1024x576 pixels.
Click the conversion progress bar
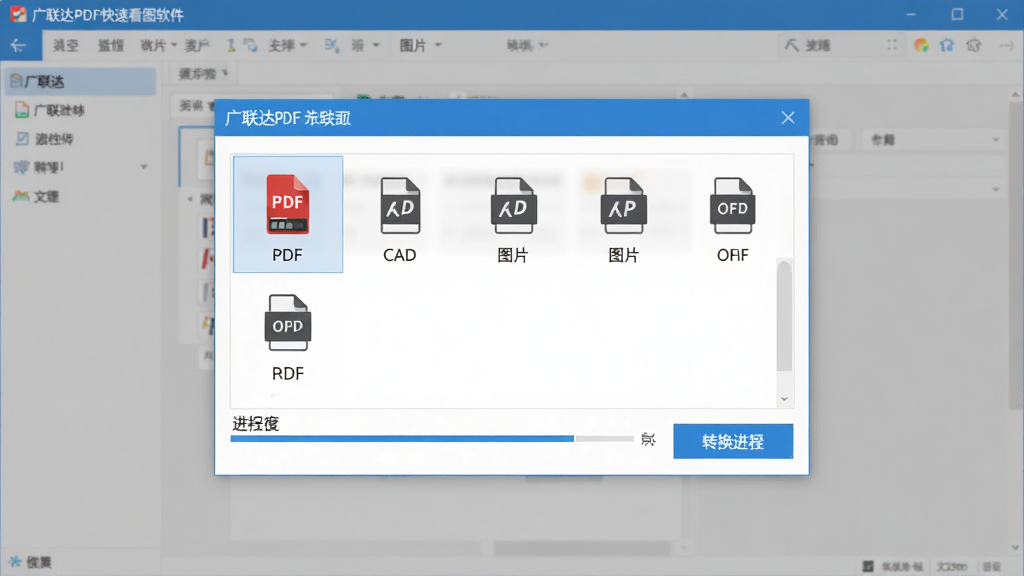click(x=432, y=439)
